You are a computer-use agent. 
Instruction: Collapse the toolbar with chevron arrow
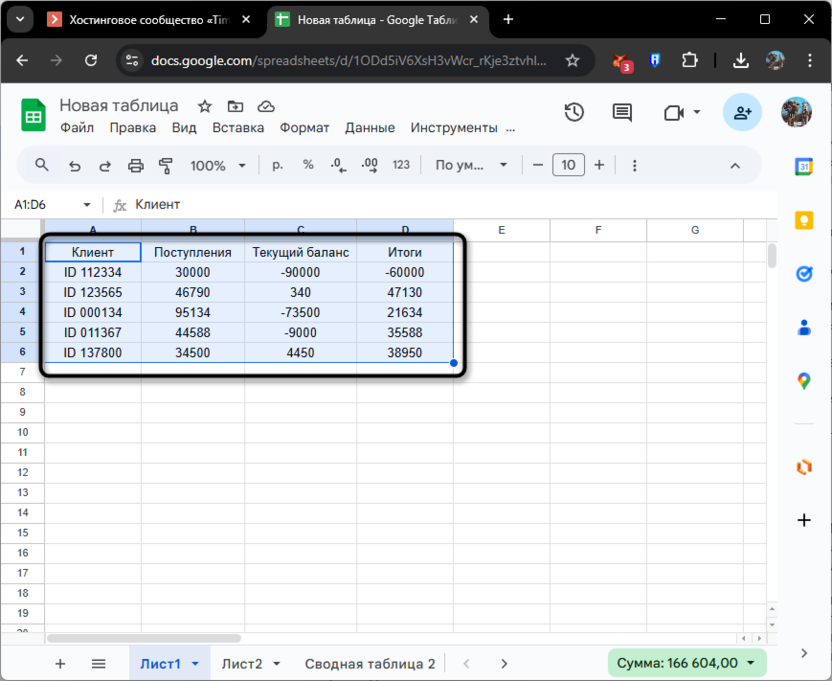pyautogui.click(x=735, y=166)
